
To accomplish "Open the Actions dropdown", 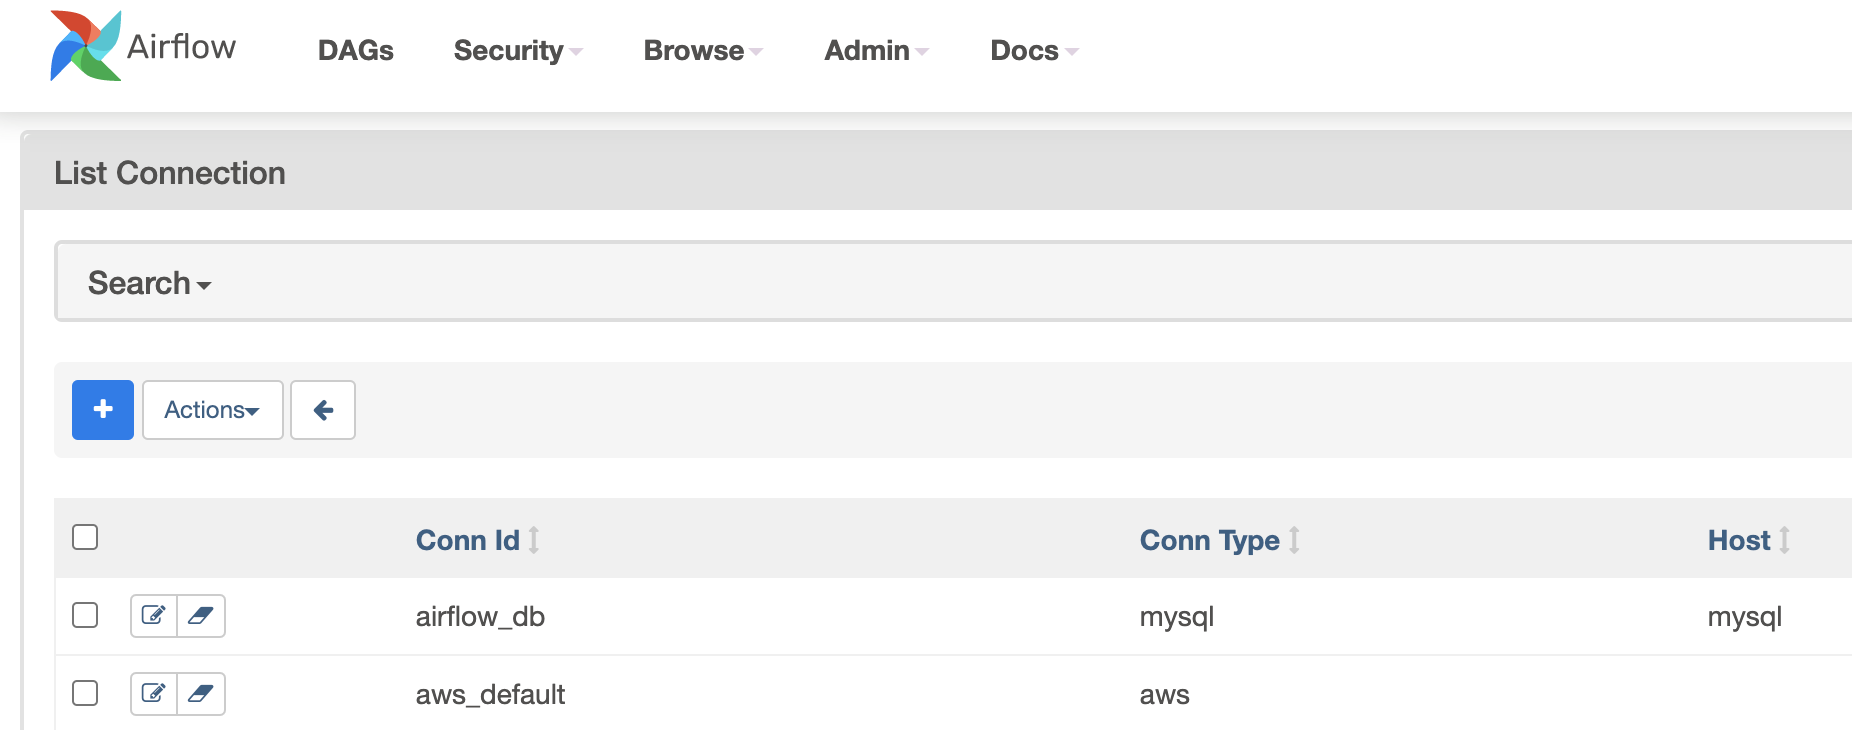I will (x=212, y=410).
